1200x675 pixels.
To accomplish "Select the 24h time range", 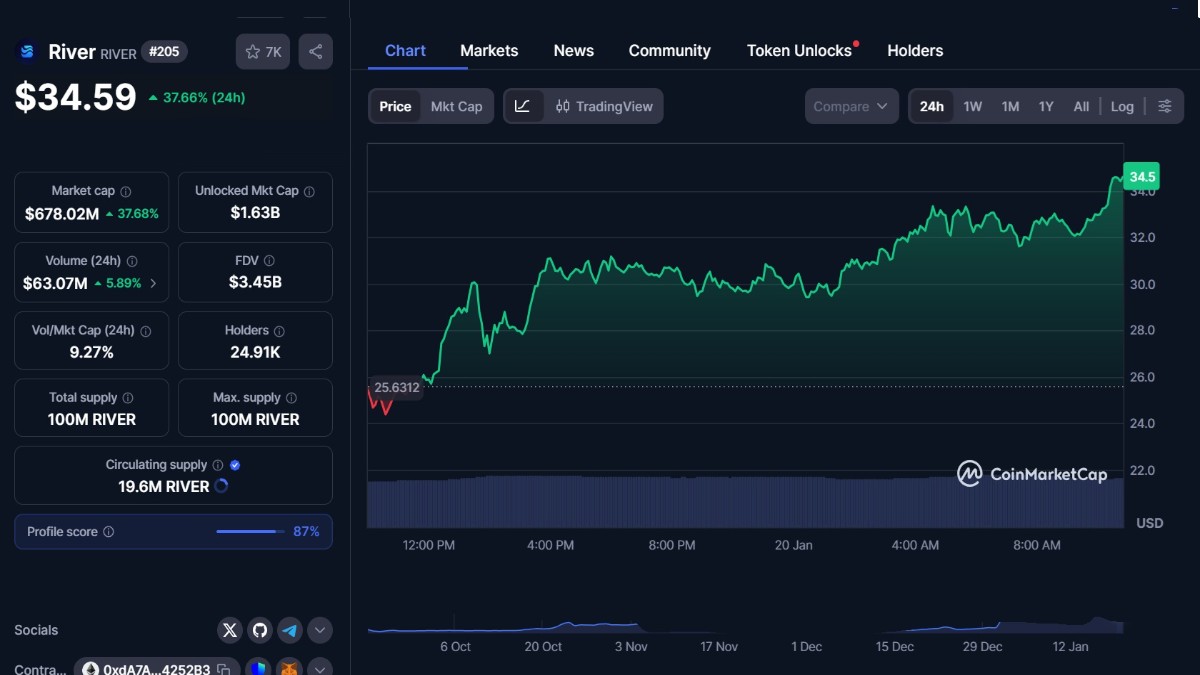I will tap(932, 106).
